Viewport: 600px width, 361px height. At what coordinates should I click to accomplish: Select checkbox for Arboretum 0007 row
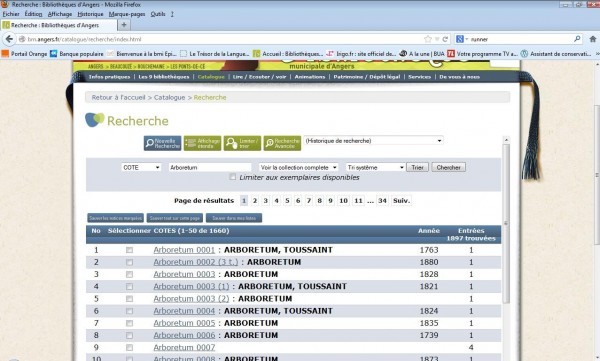click(129, 348)
